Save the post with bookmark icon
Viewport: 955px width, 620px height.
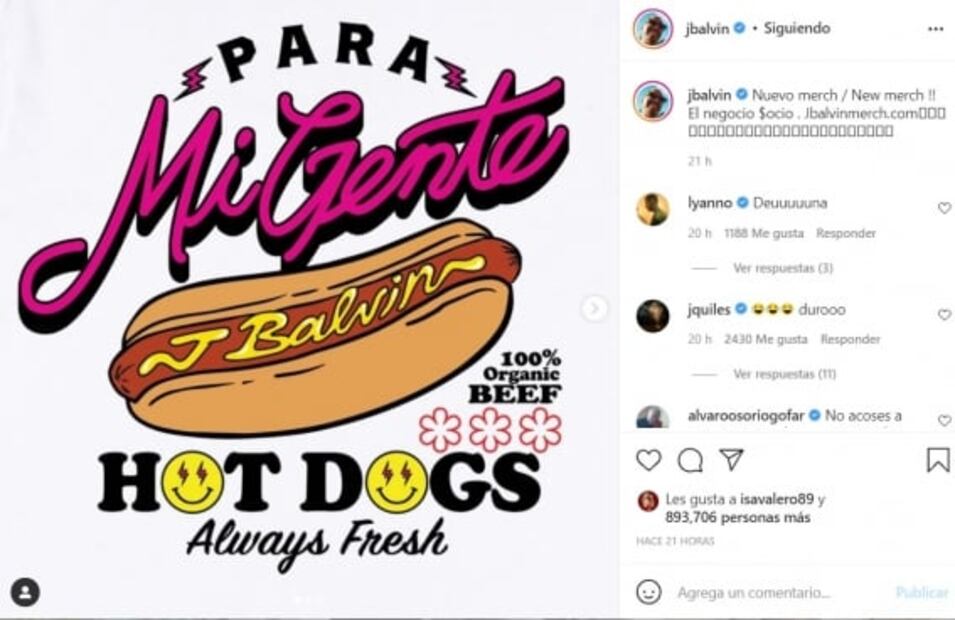938,460
